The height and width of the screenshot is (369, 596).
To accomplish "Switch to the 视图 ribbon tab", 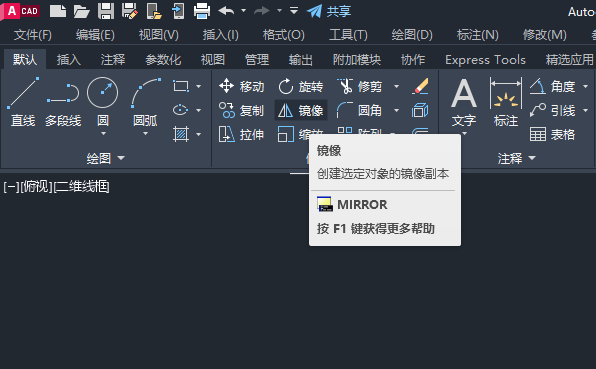I will click(x=213, y=60).
